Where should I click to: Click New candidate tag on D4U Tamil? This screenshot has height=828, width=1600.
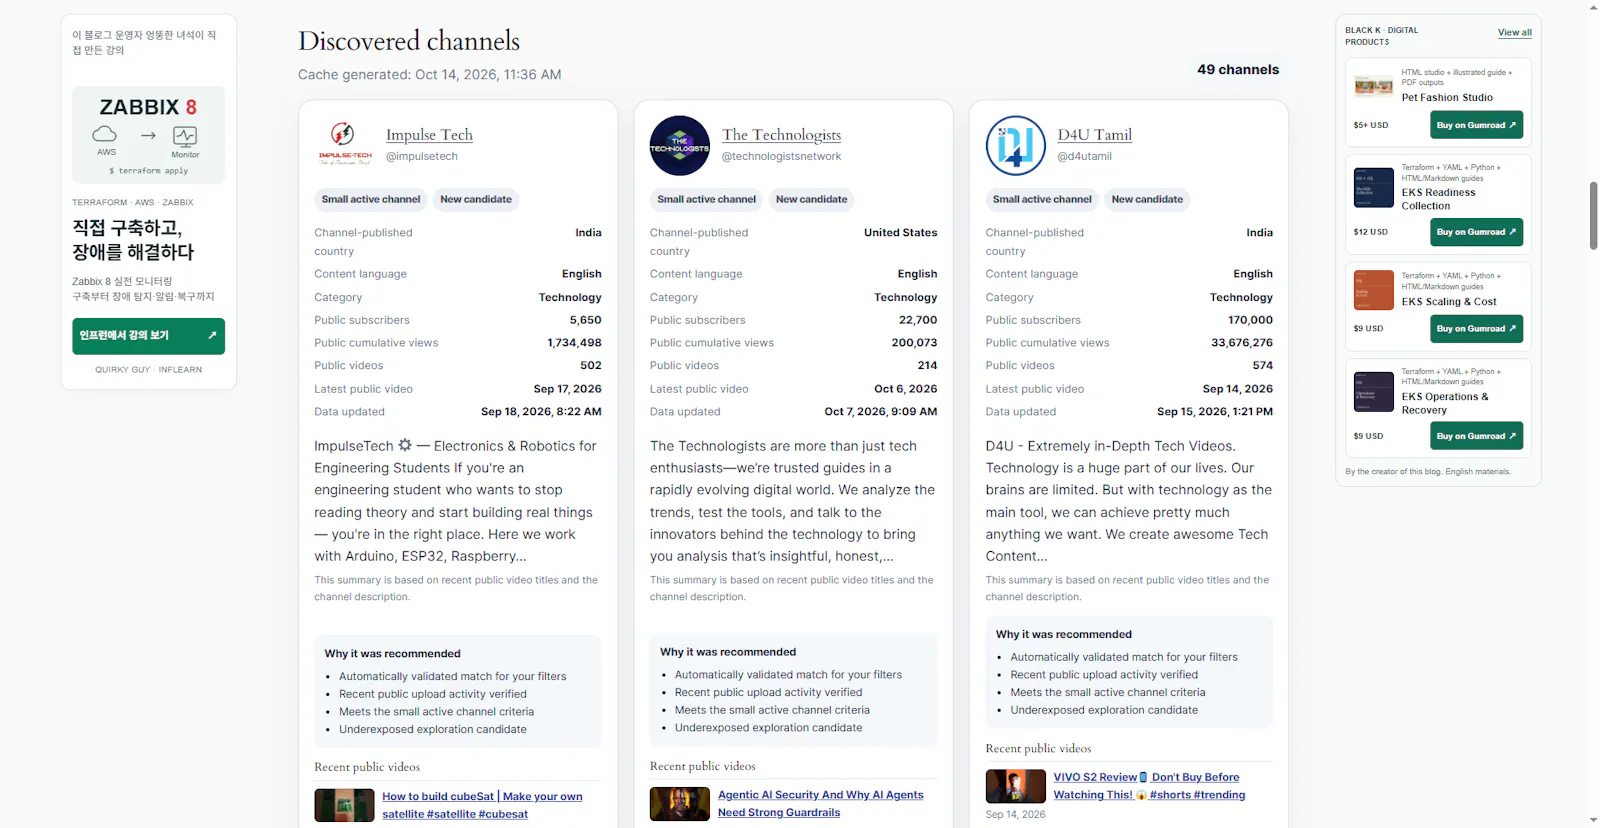(1147, 200)
